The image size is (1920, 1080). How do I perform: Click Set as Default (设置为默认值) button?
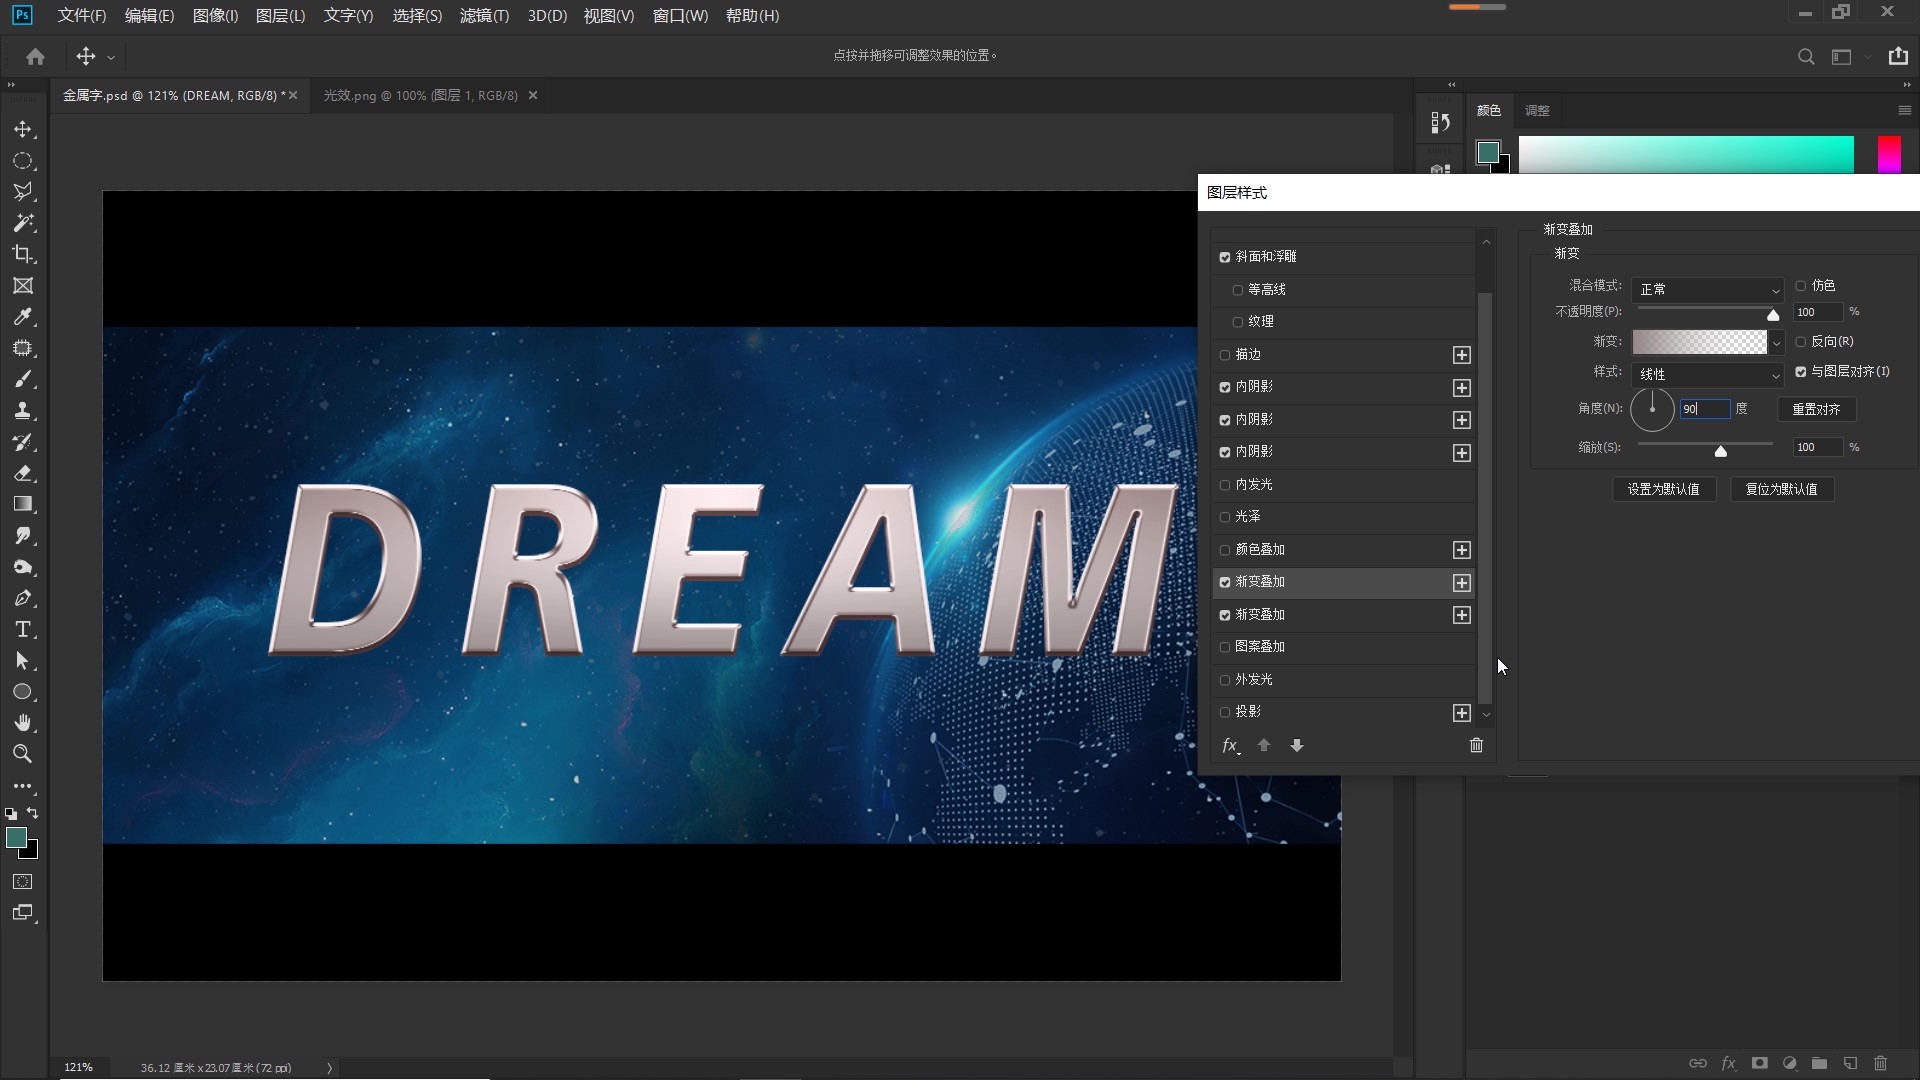(x=1663, y=489)
